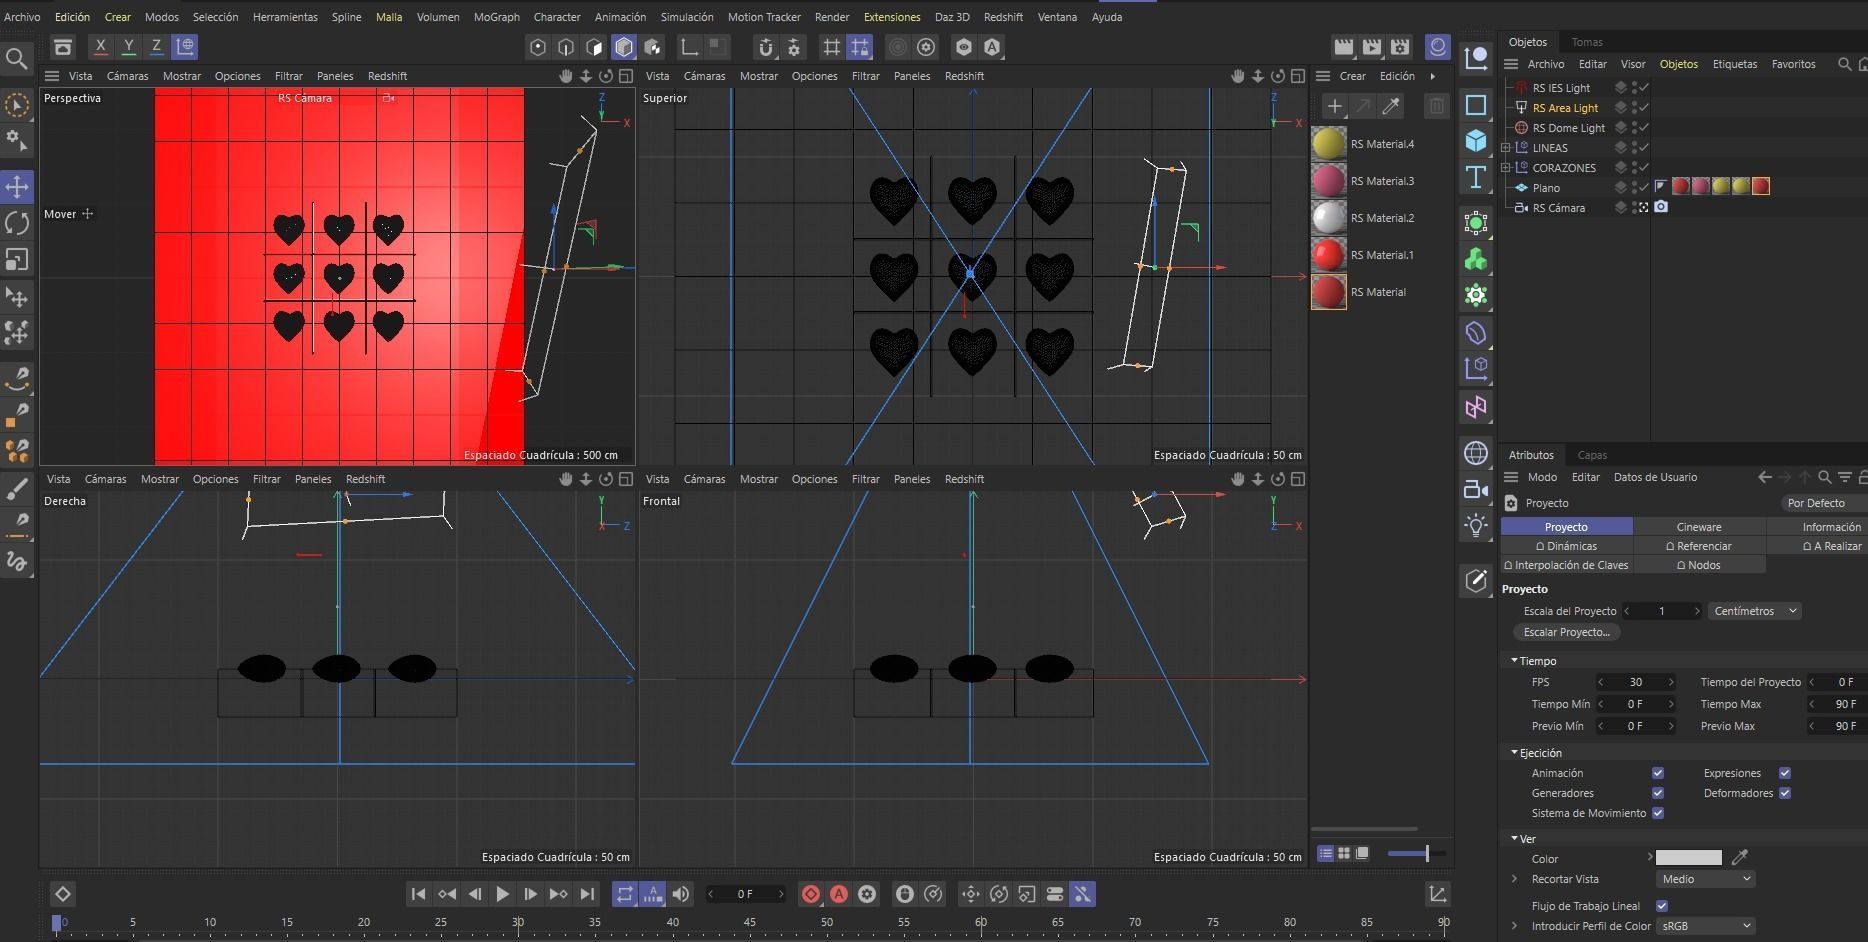The height and width of the screenshot is (942, 1868).
Task: Collapse the Ver section
Action: point(1514,839)
